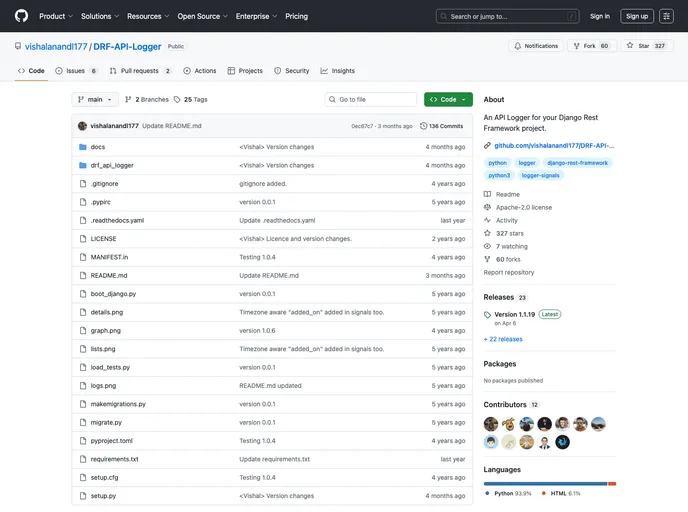Click vishalanandl177 avatar in commit bar
This screenshot has width=688, height=512.
coord(82,126)
